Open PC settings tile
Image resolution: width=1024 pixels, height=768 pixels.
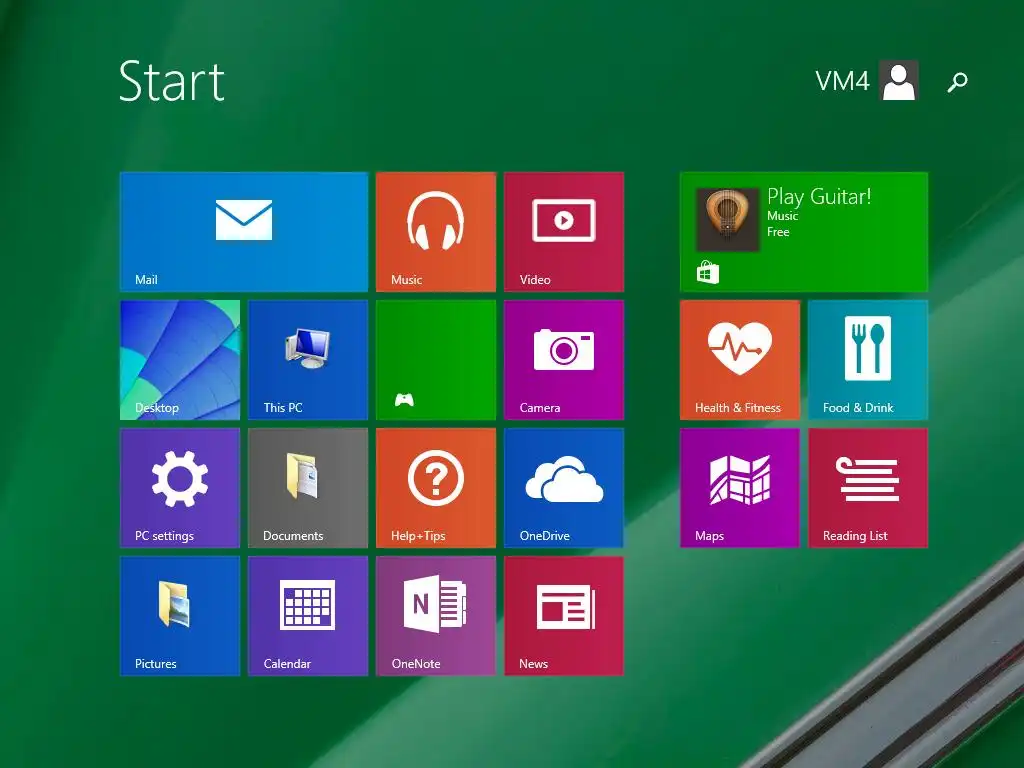click(180, 488)
